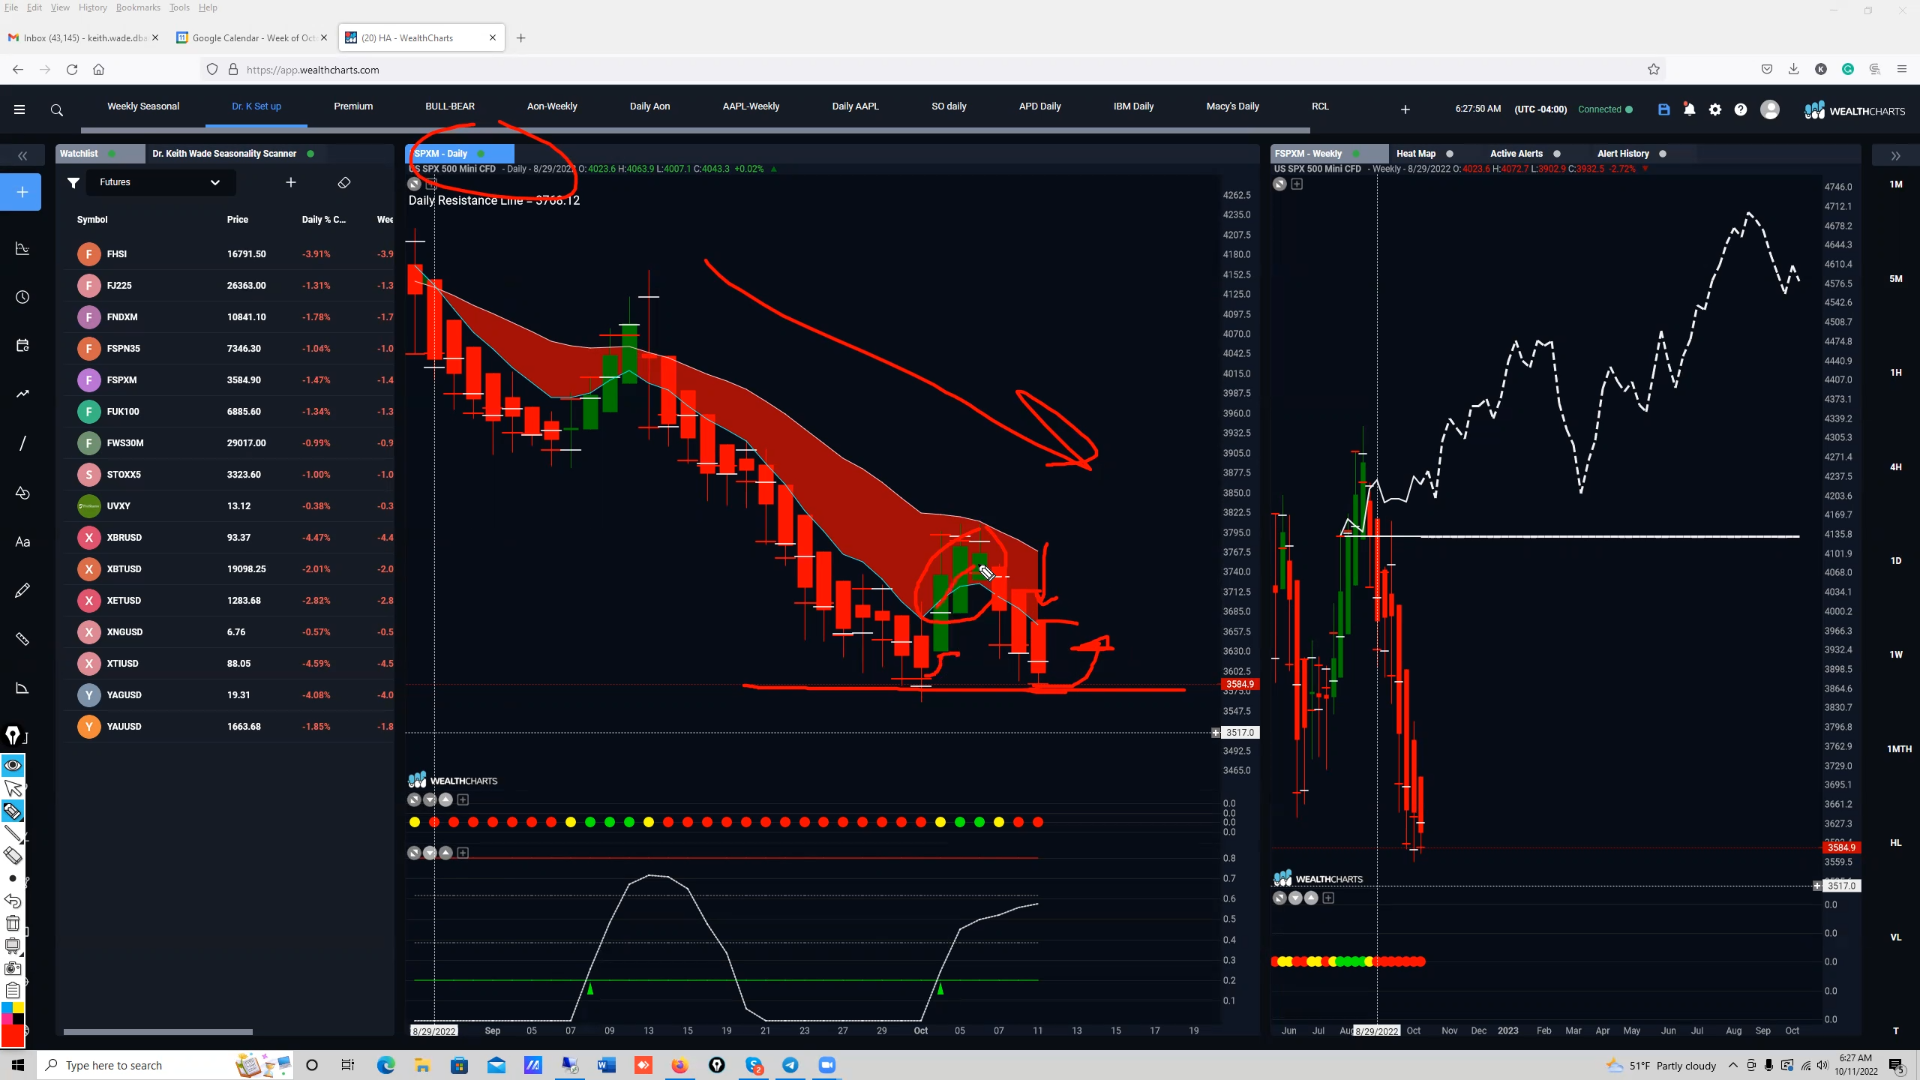Switch to Weekly Seasonal workspace tab

[143, 106]
